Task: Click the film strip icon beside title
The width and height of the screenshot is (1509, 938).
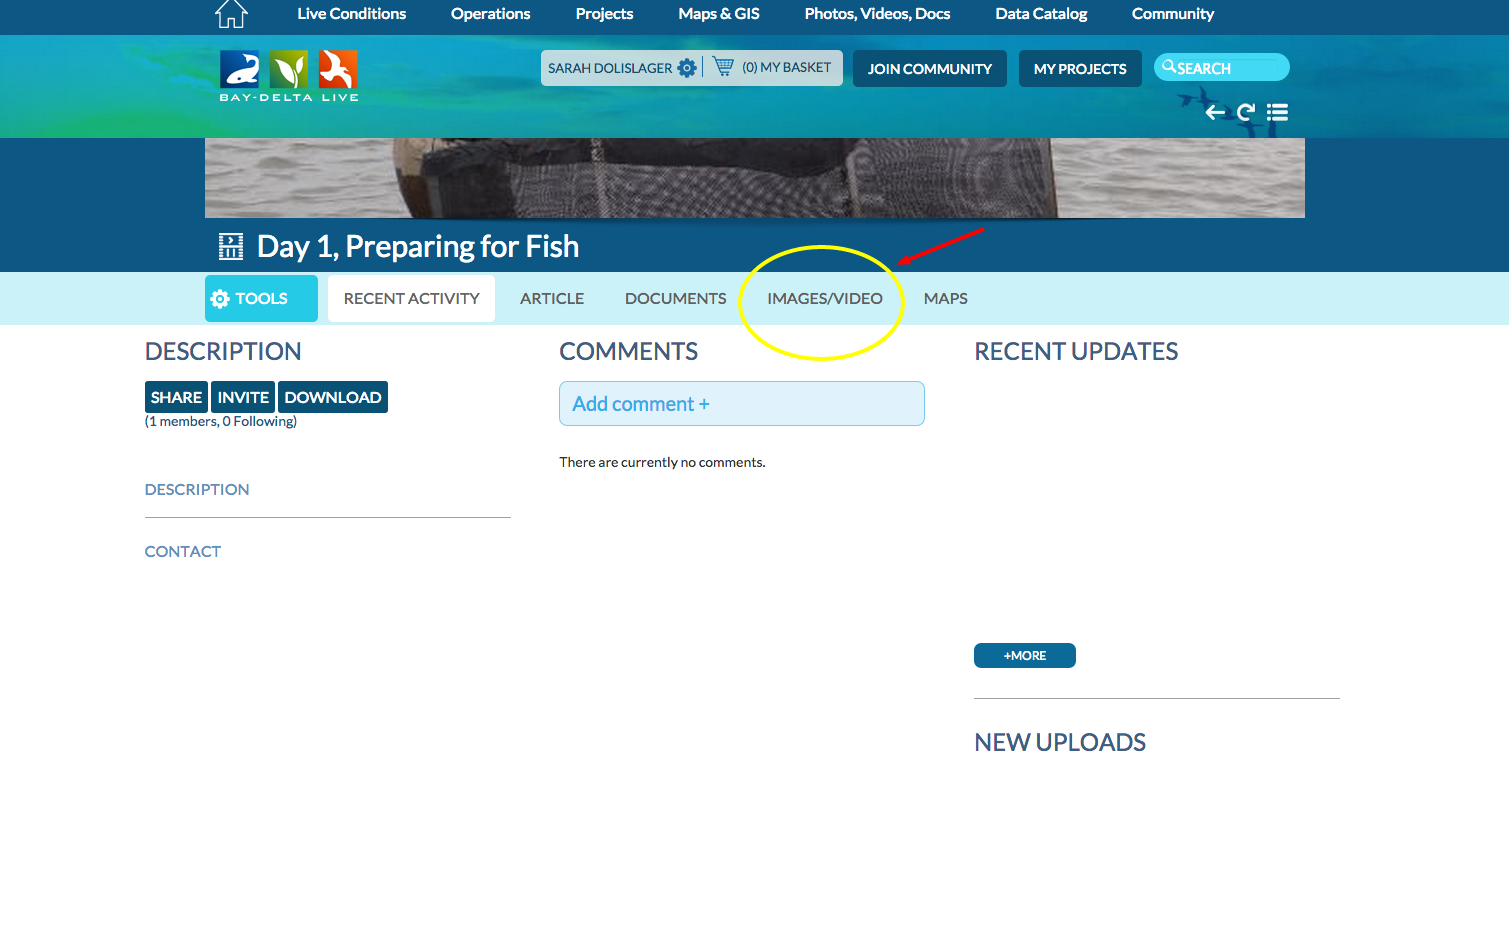Action: click(231, 246)
